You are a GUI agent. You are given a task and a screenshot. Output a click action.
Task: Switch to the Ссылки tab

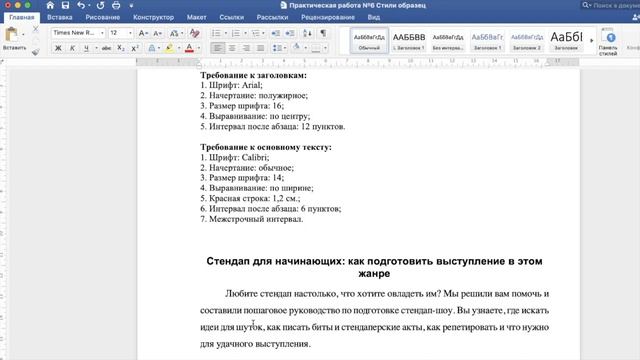click(x=231, y=17)
